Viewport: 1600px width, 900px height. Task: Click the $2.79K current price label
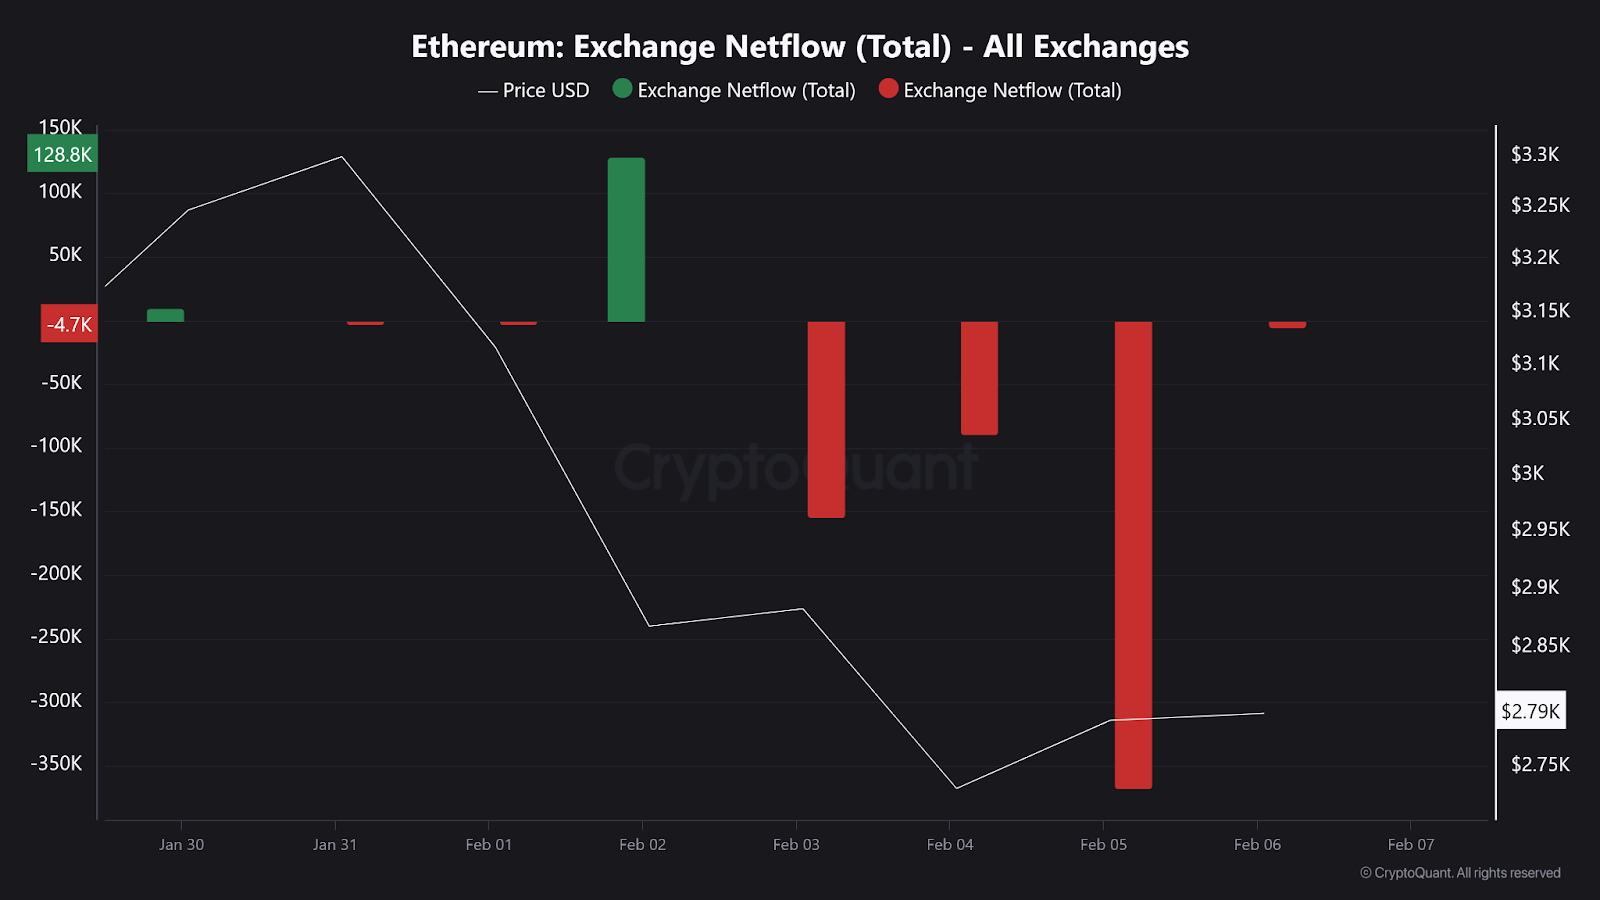(1530, 711)
